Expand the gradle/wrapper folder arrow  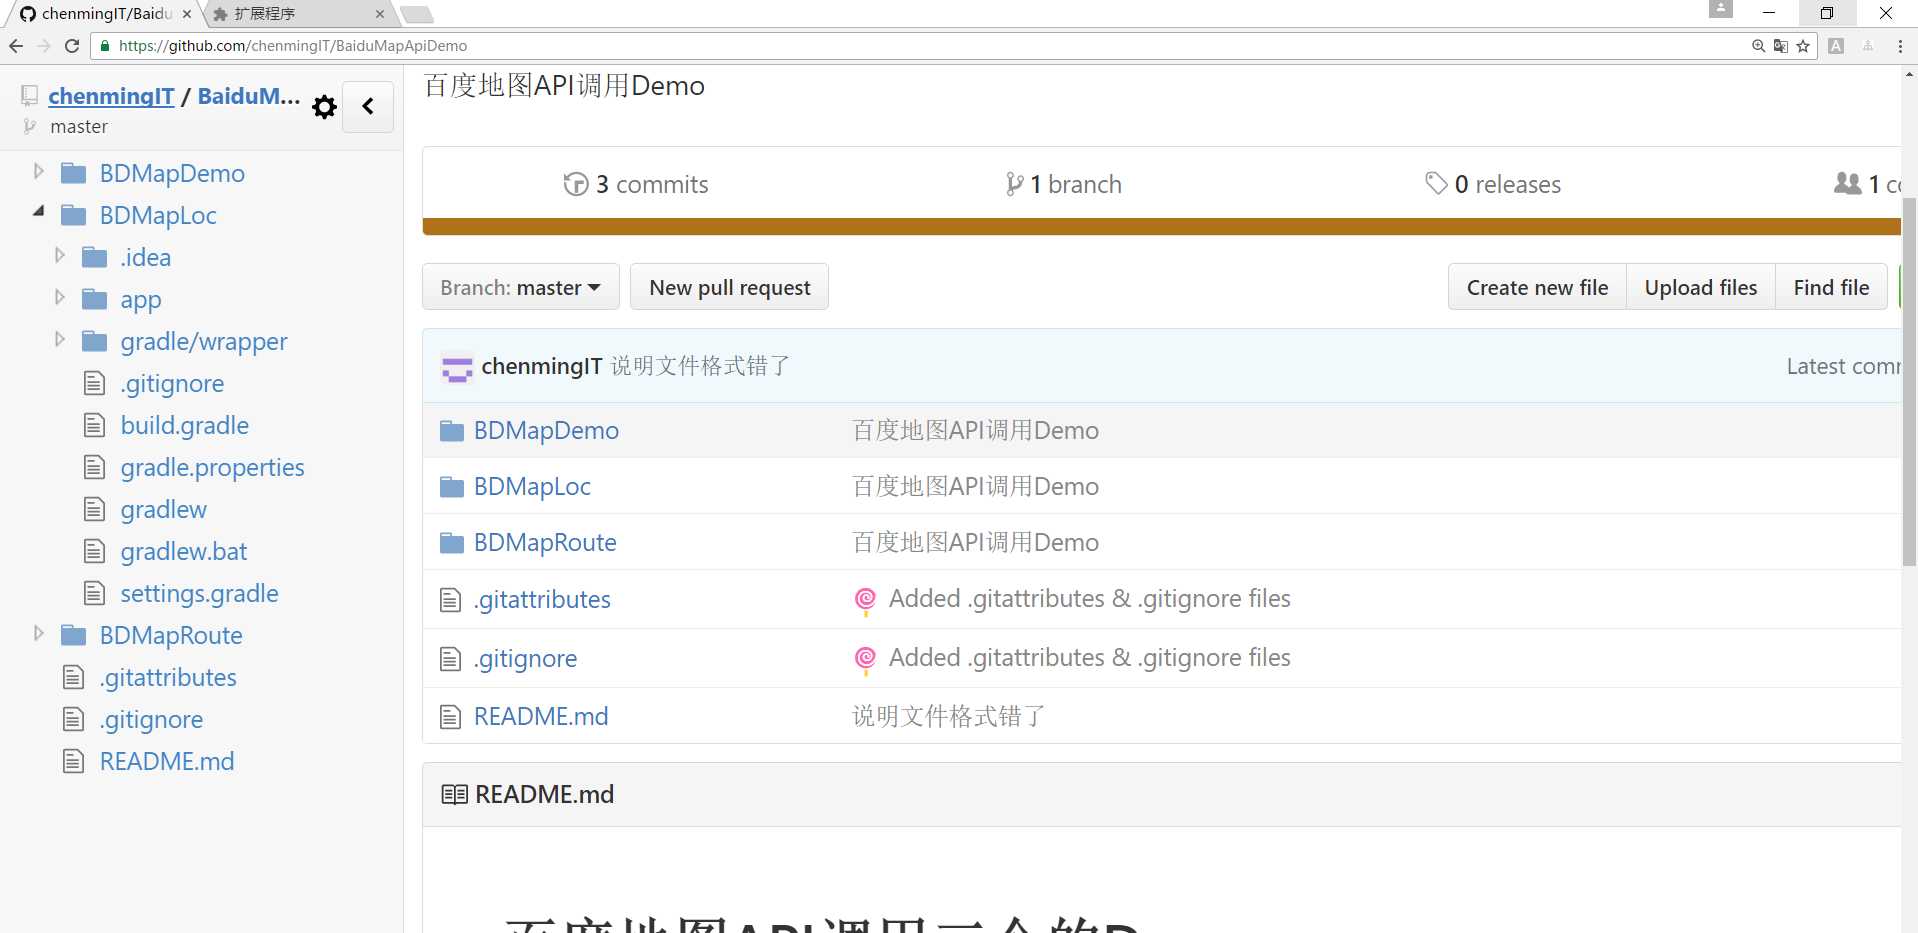tap(59, 339)
